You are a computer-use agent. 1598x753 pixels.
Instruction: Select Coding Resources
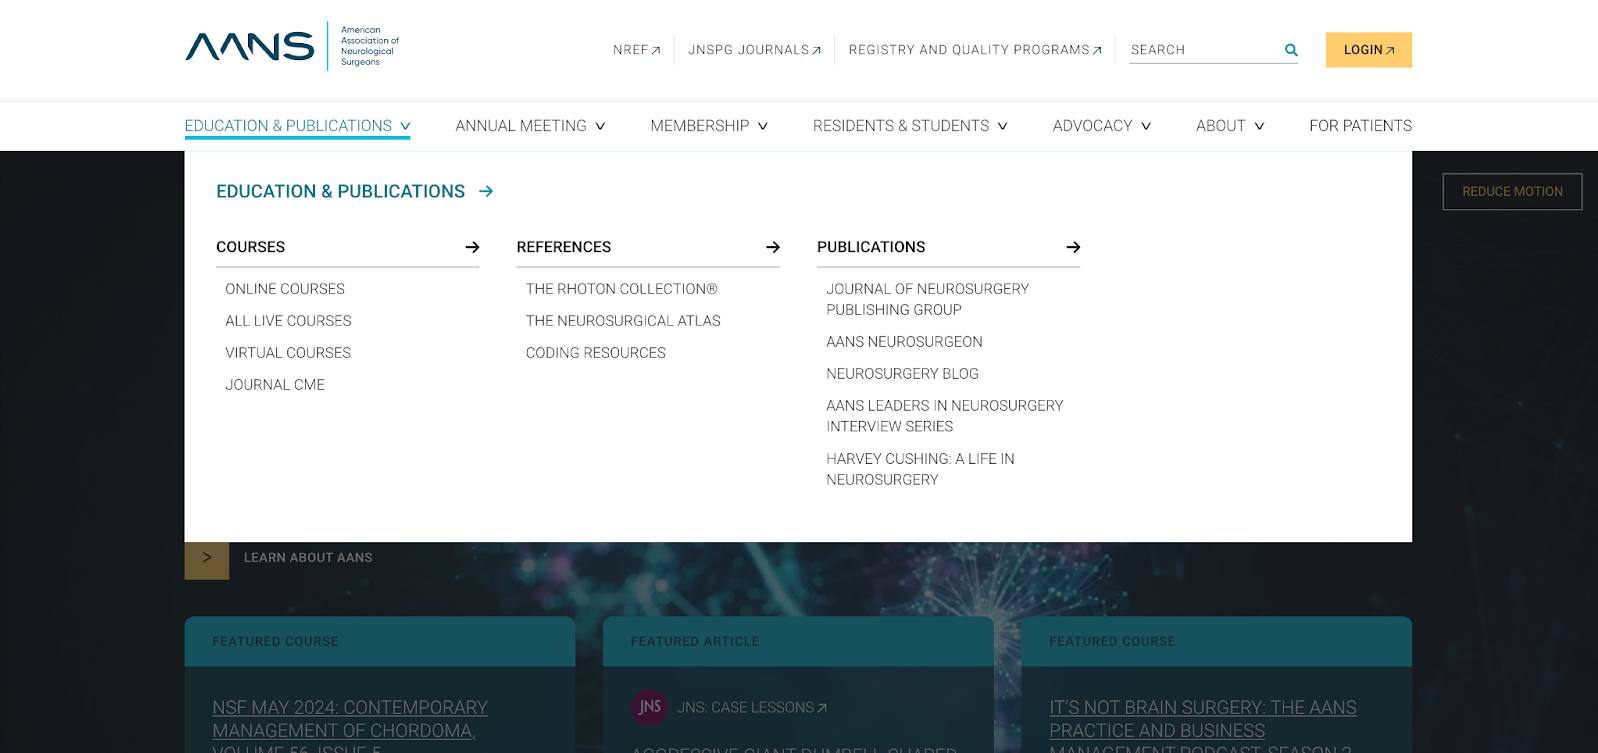point(596,353)
